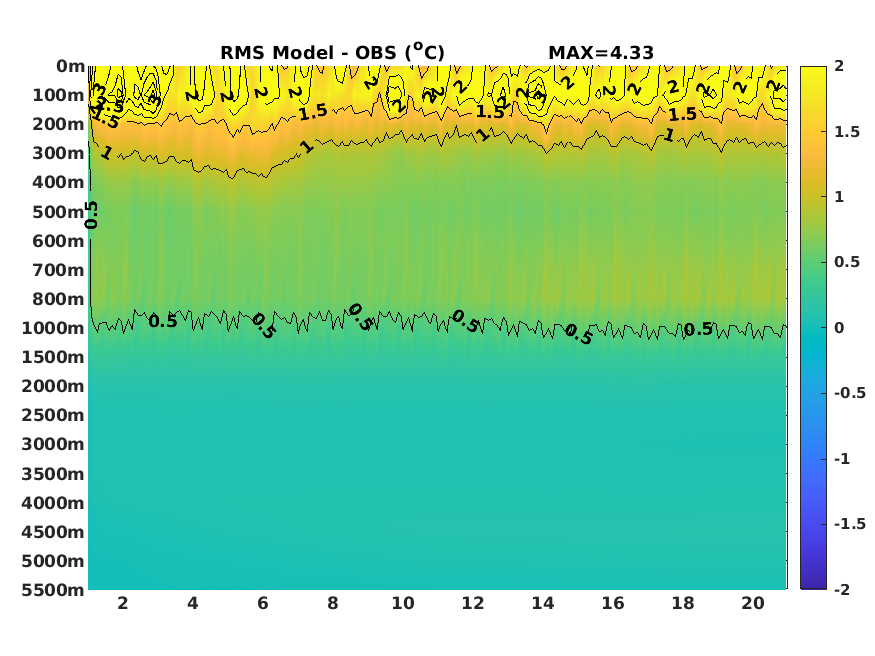
Task: Click the y-axis label '5000m'
Action: 53,561
